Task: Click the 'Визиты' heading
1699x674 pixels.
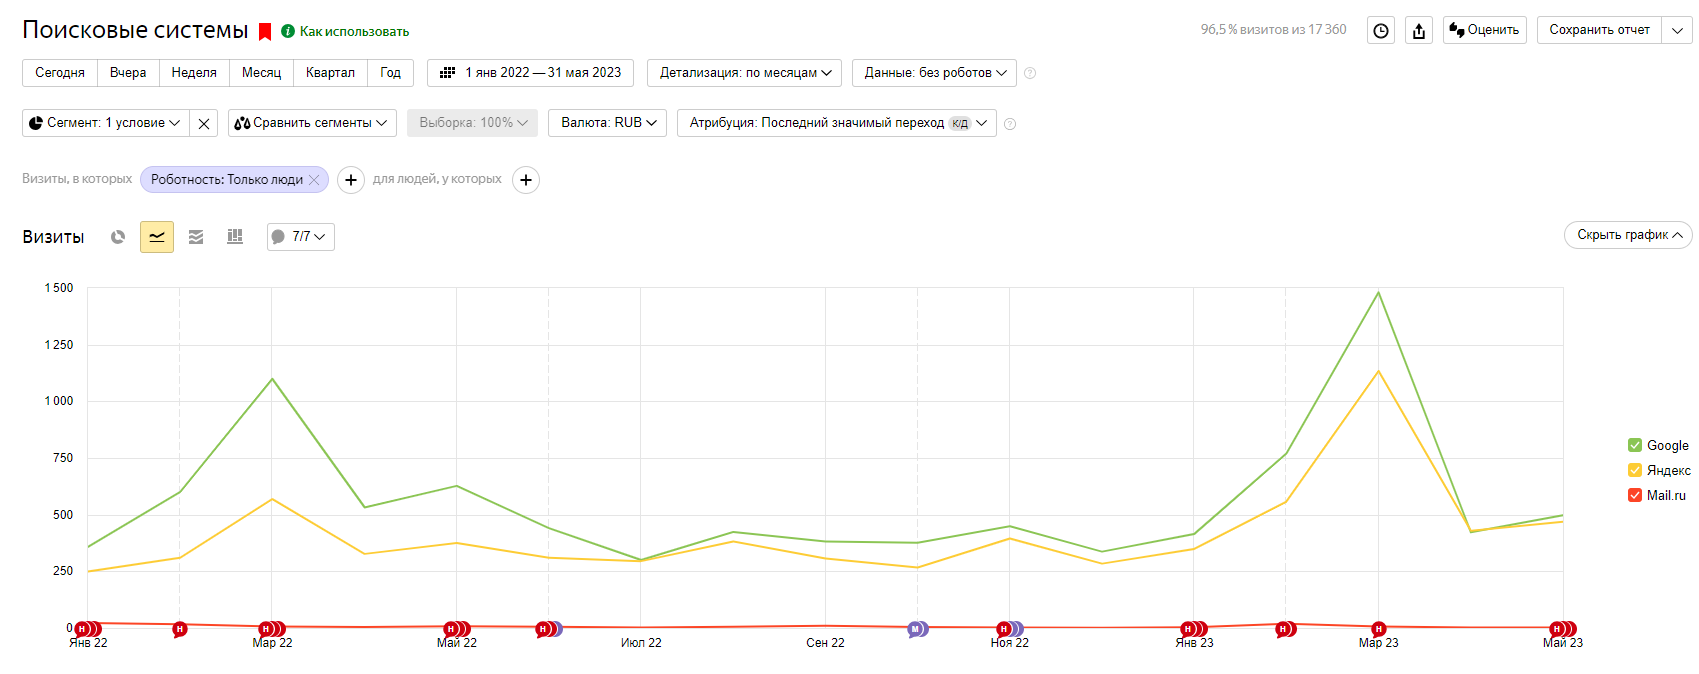Action: click(x=53, y=237)
